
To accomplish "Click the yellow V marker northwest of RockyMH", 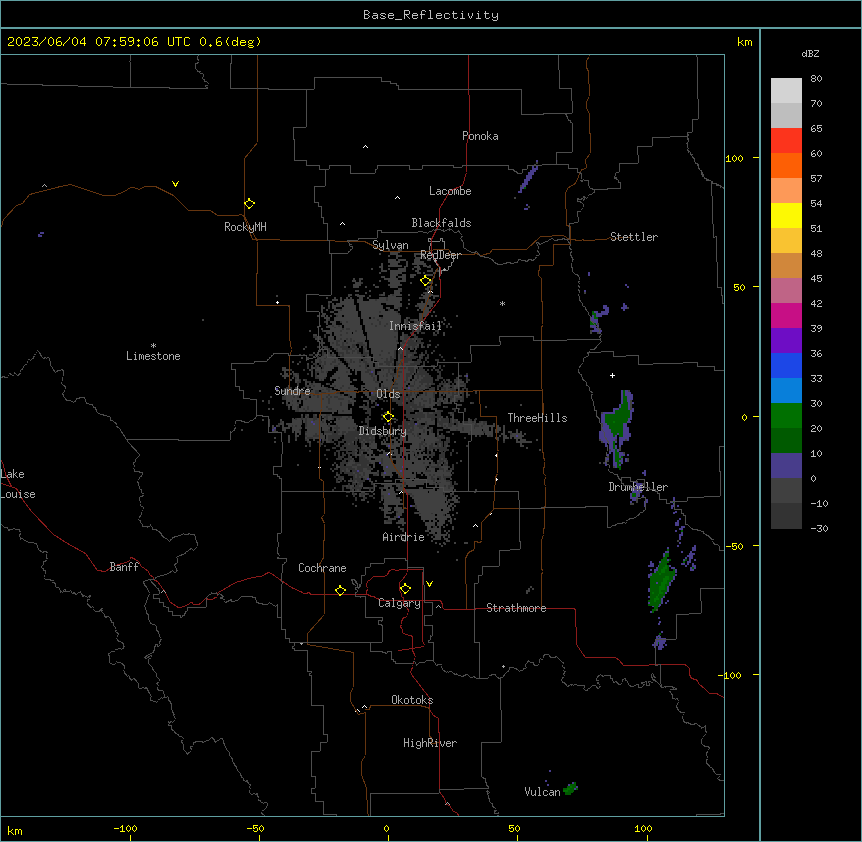I will [175, 184].
